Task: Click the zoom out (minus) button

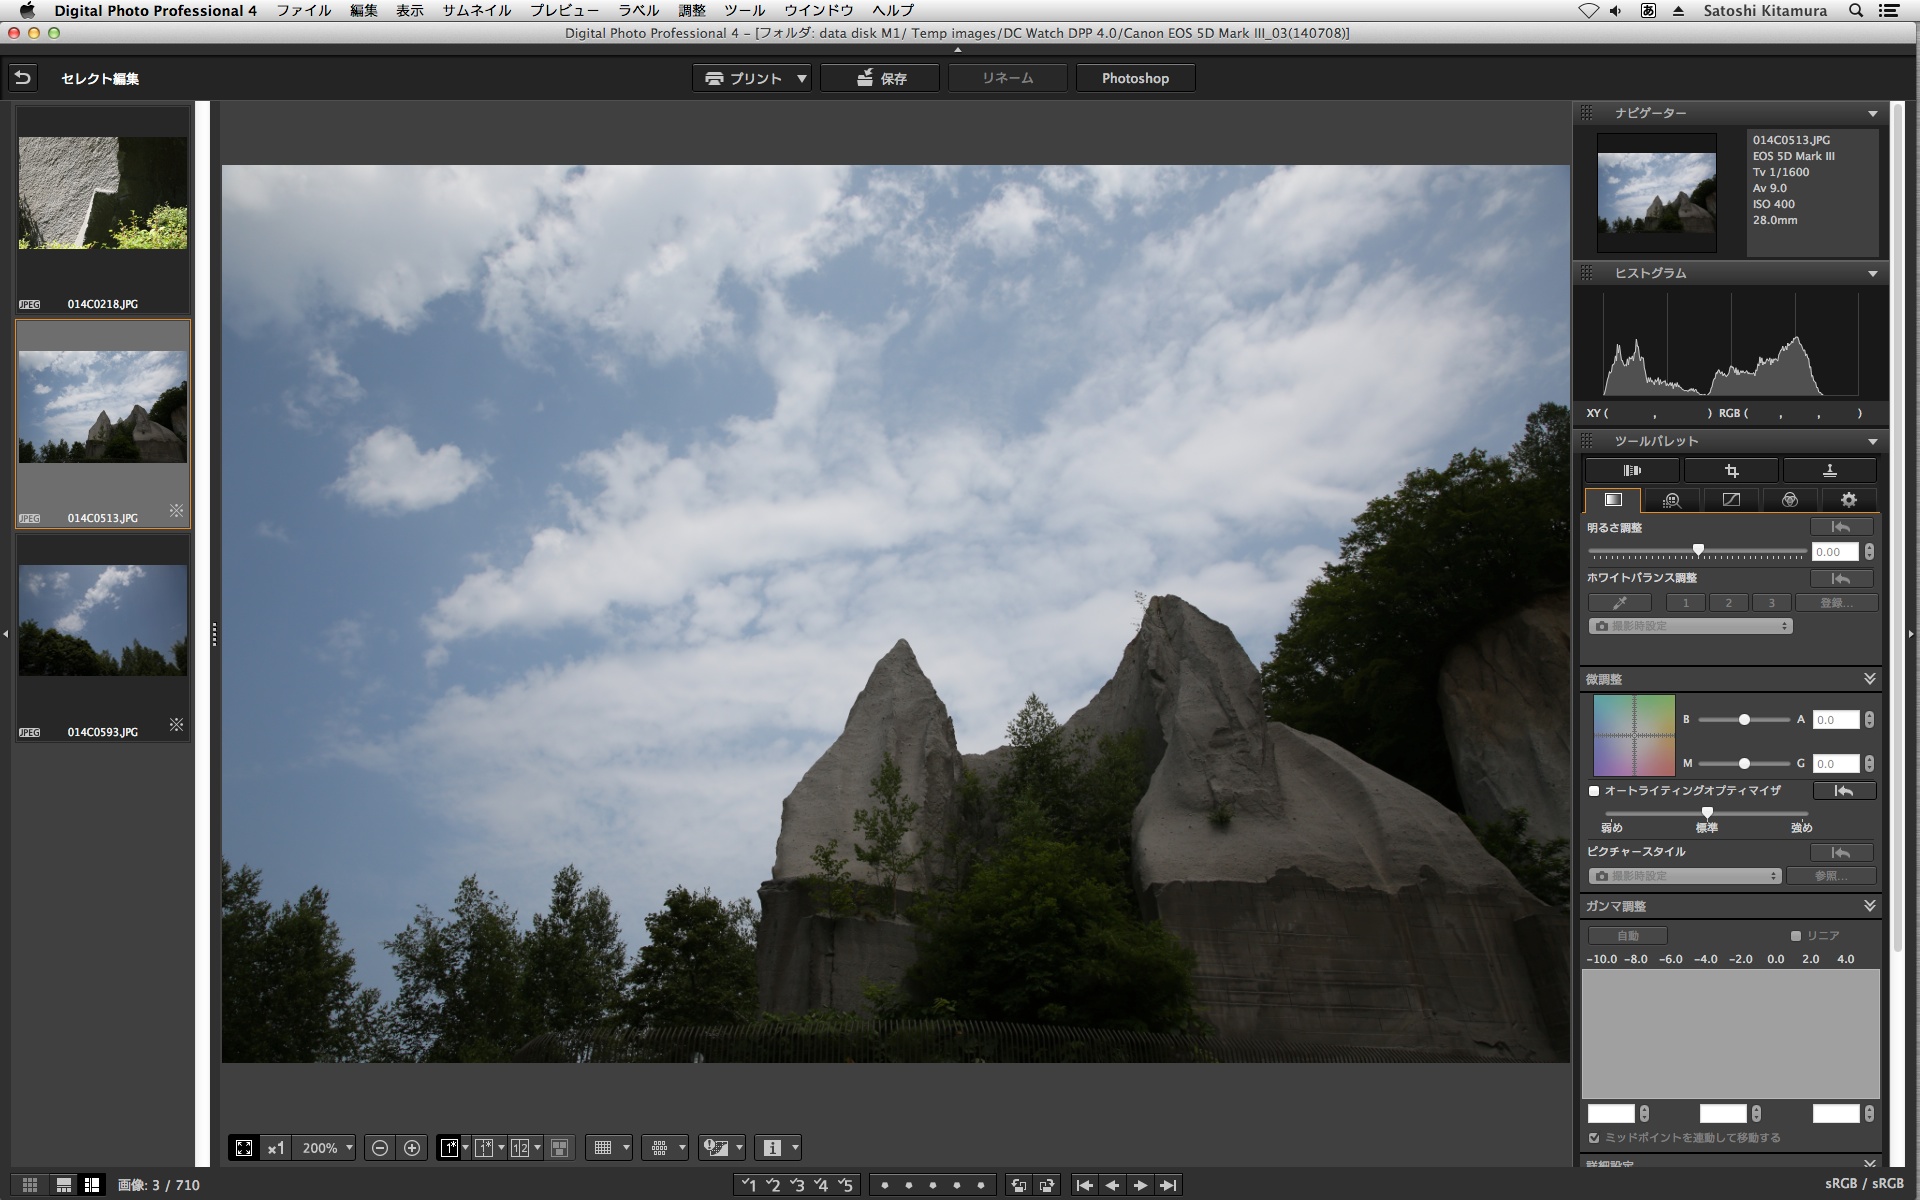Action: pyautogui.click(x=380, y=1148)
